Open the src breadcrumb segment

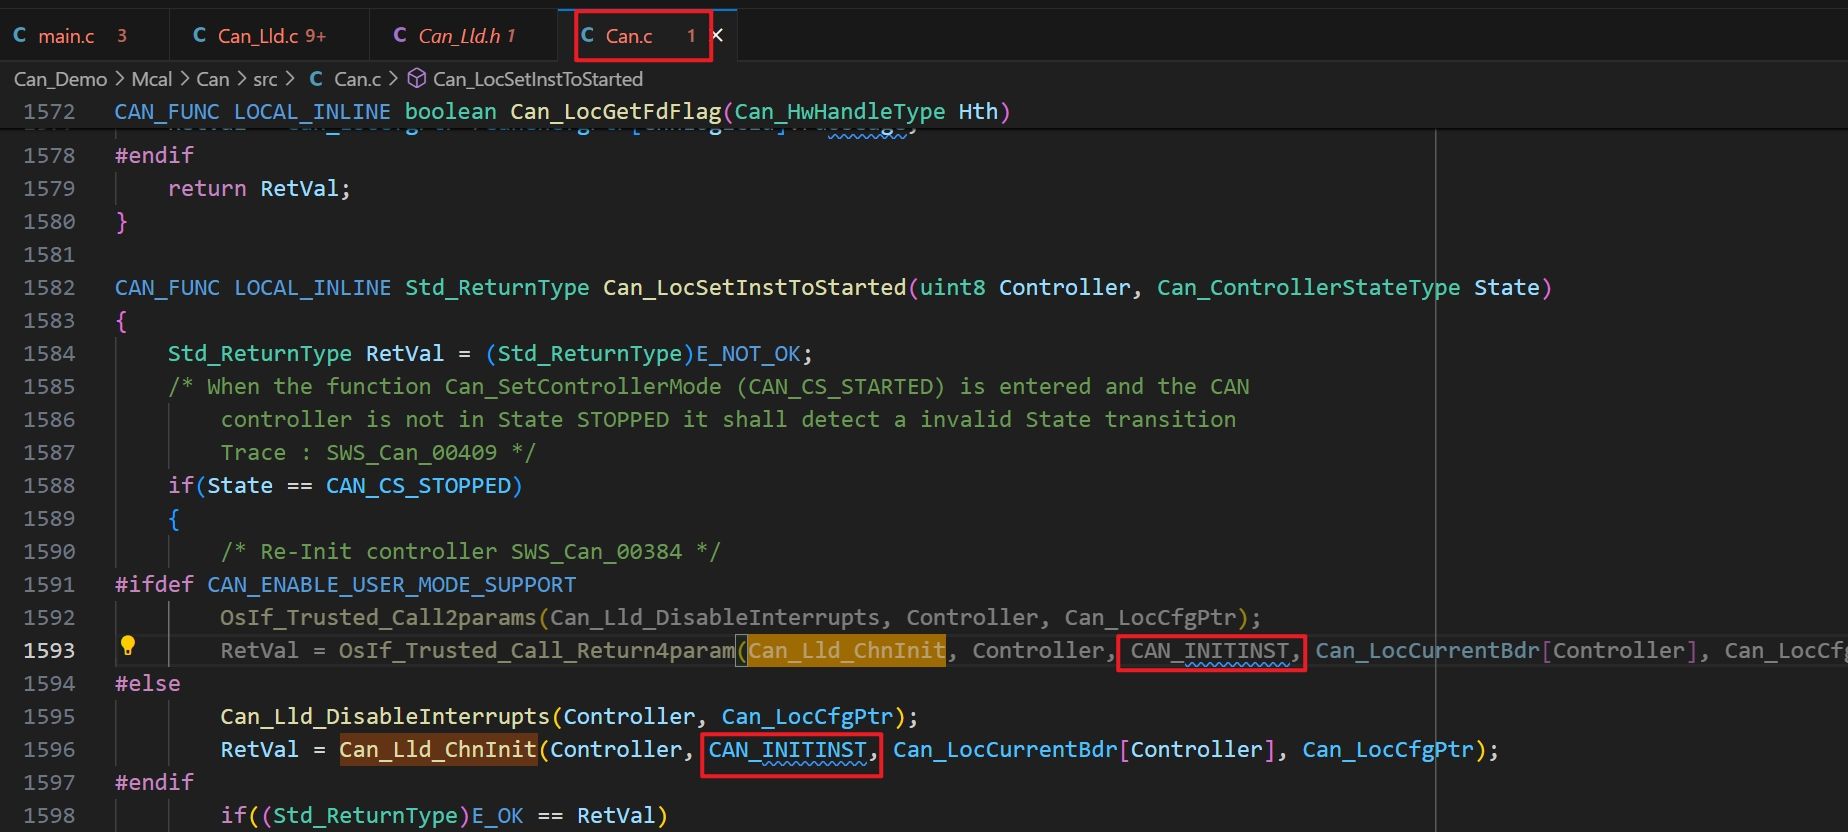coord(265,79)
